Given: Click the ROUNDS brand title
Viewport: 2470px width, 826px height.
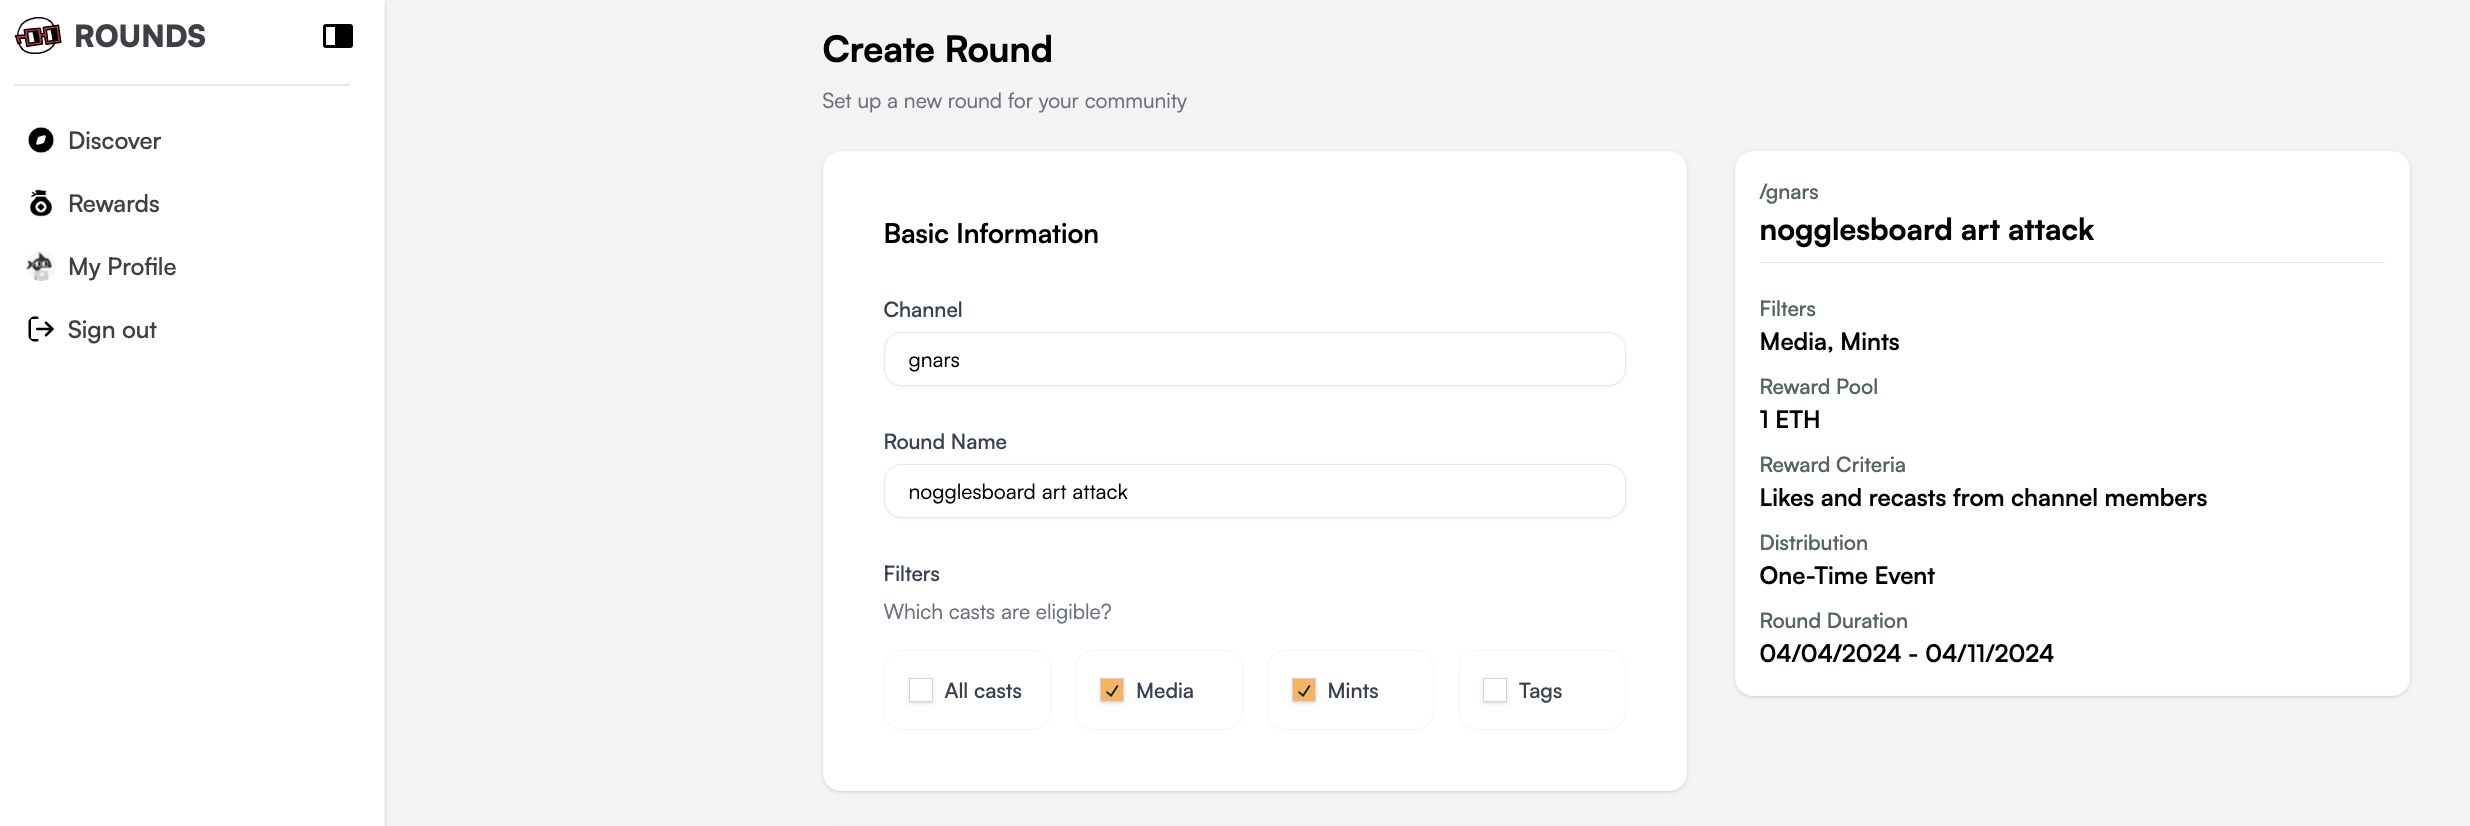Looking at the screenshot, I should point(140,36).
